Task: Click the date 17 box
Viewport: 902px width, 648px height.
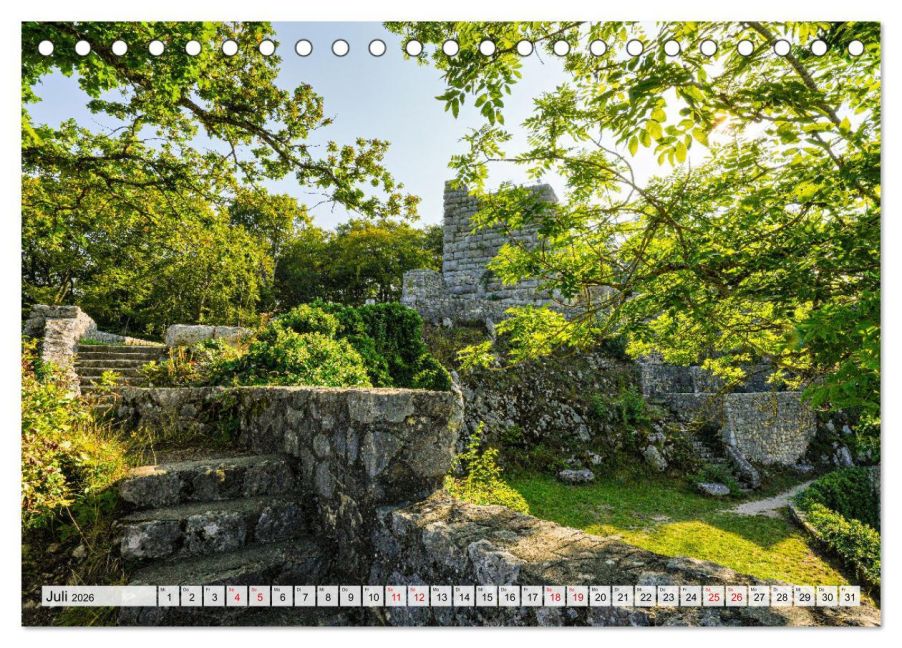Action: [532, 596]
